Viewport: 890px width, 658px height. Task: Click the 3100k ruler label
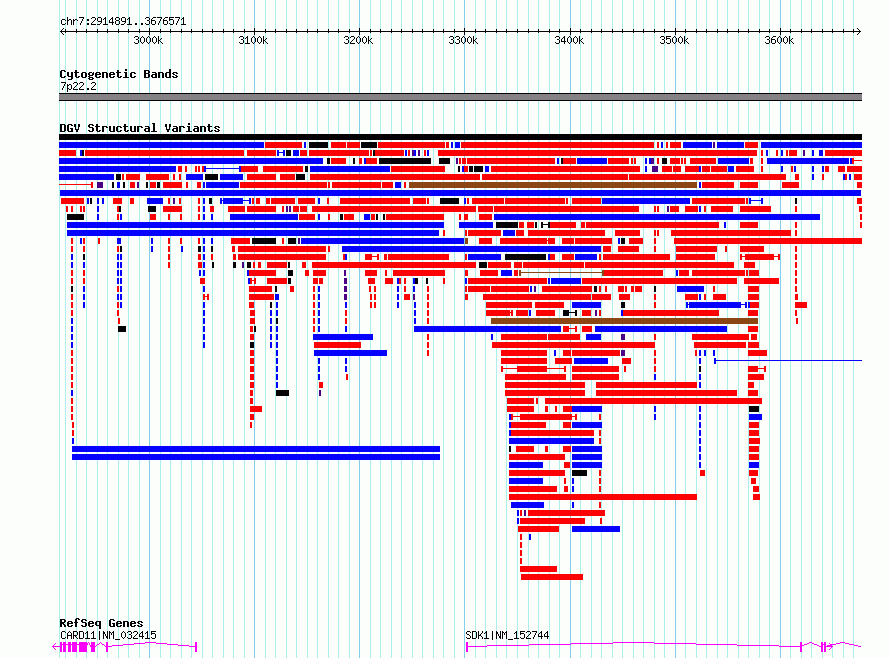point(253,40)
